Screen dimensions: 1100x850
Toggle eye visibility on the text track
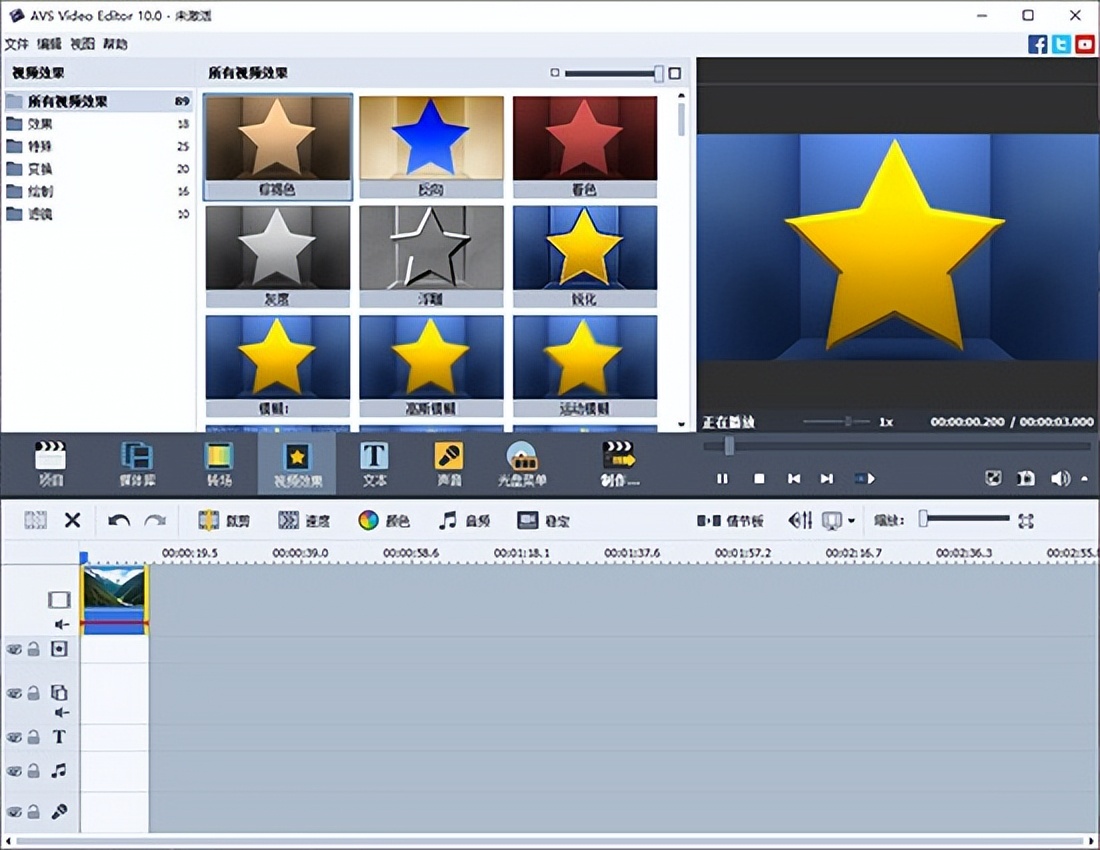click(14, 737)
